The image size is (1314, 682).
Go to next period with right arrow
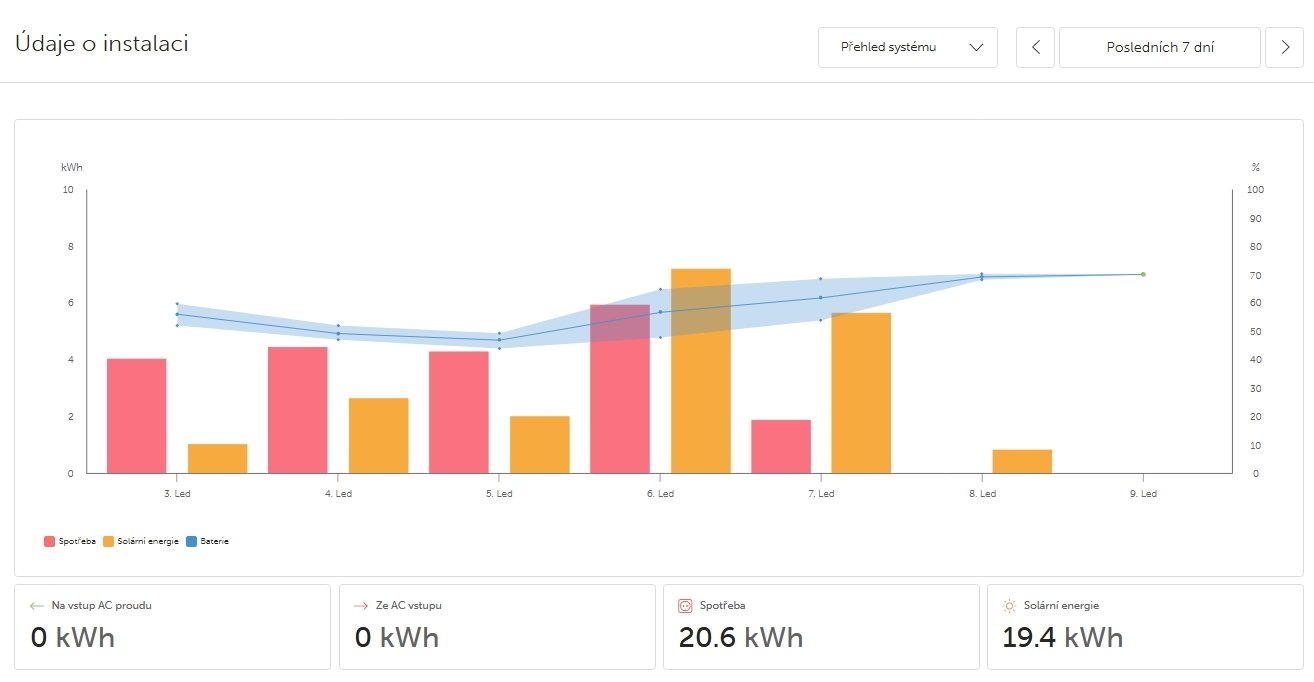(1284, 47)
